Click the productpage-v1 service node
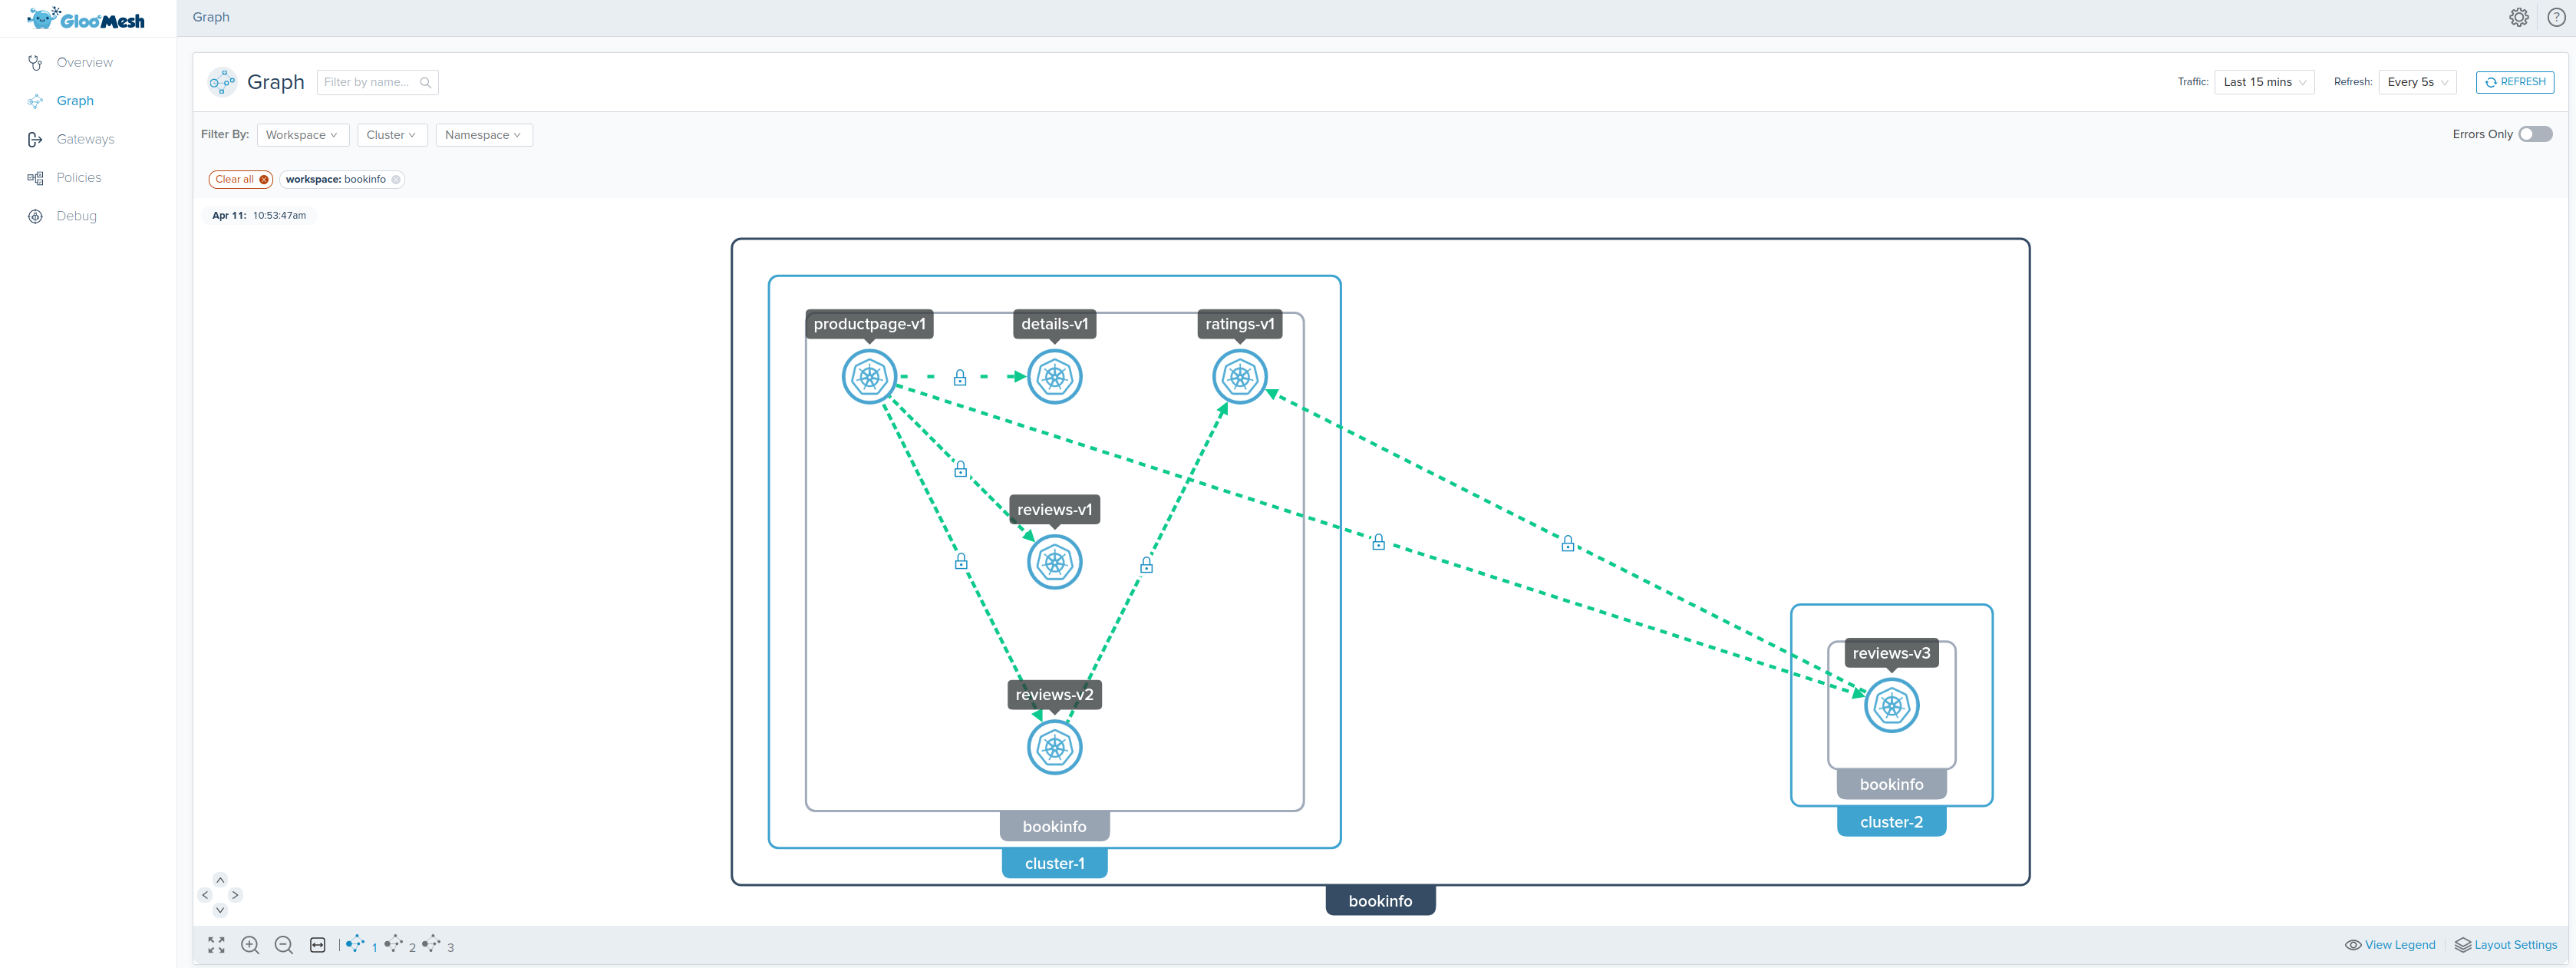This screenshot has height=968, width=2576. (869, 377)
